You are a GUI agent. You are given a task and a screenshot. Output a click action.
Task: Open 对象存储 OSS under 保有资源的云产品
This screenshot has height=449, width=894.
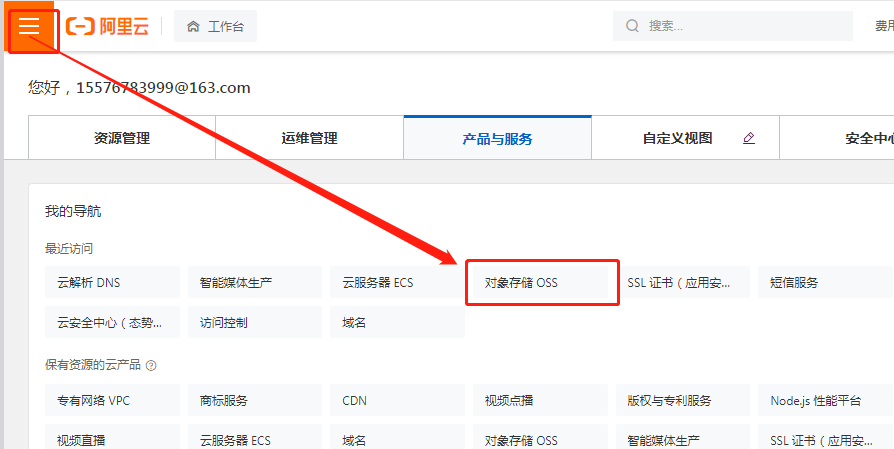point(541,436)
